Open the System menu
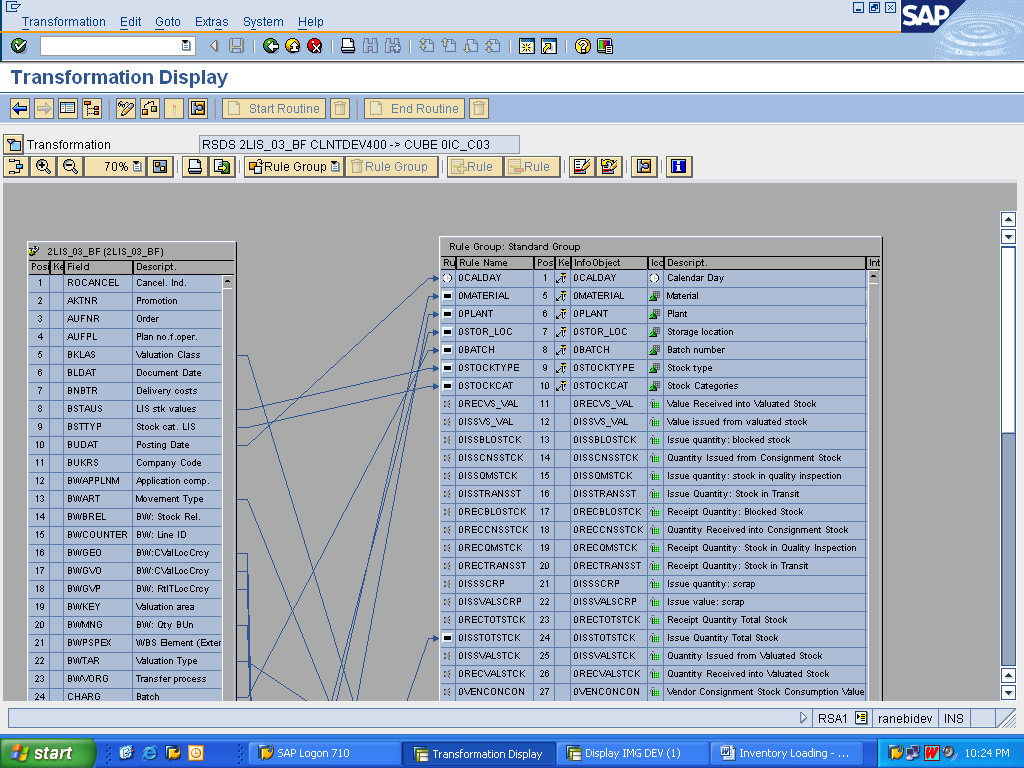This screenshot has height=768, width=1024. coord(263,22)
